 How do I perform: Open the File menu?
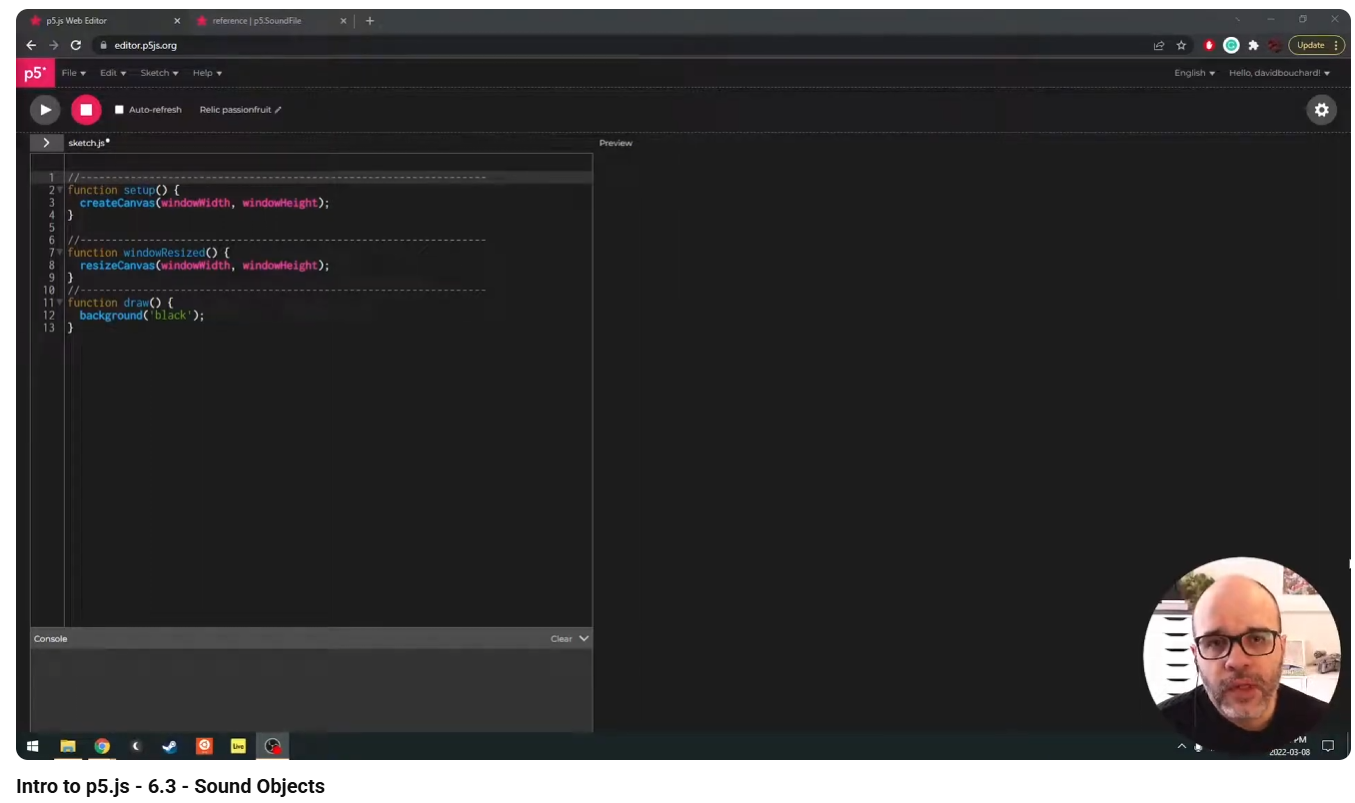(x=73, y=73)
